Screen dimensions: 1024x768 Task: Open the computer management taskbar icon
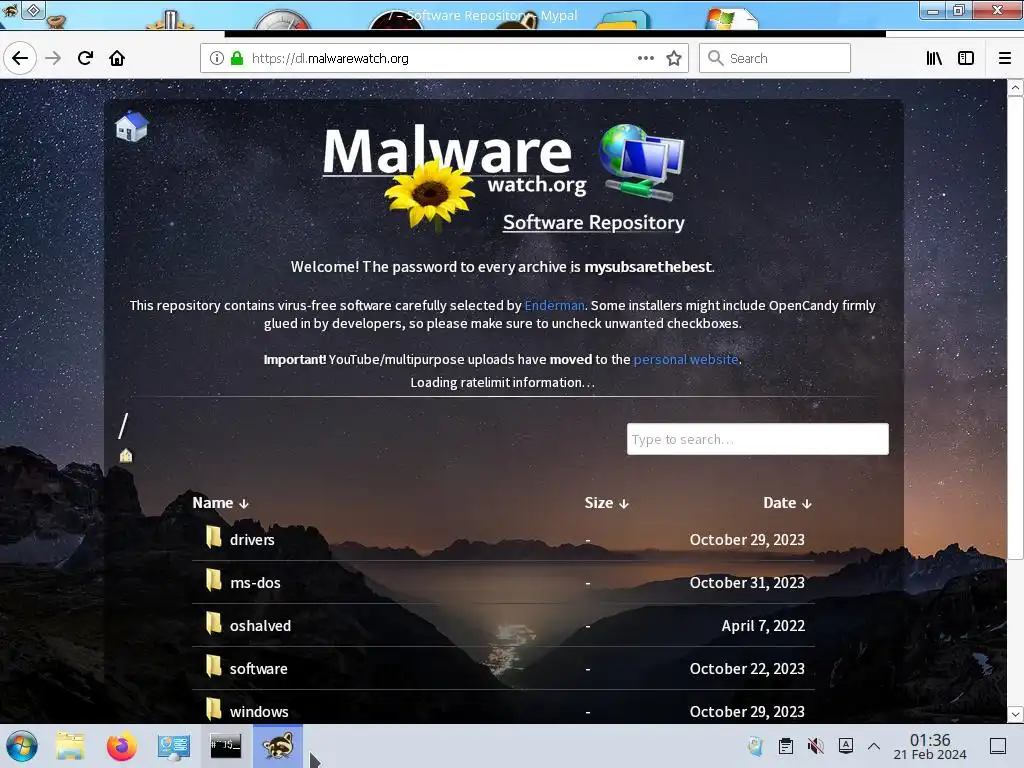pos(173,746)
